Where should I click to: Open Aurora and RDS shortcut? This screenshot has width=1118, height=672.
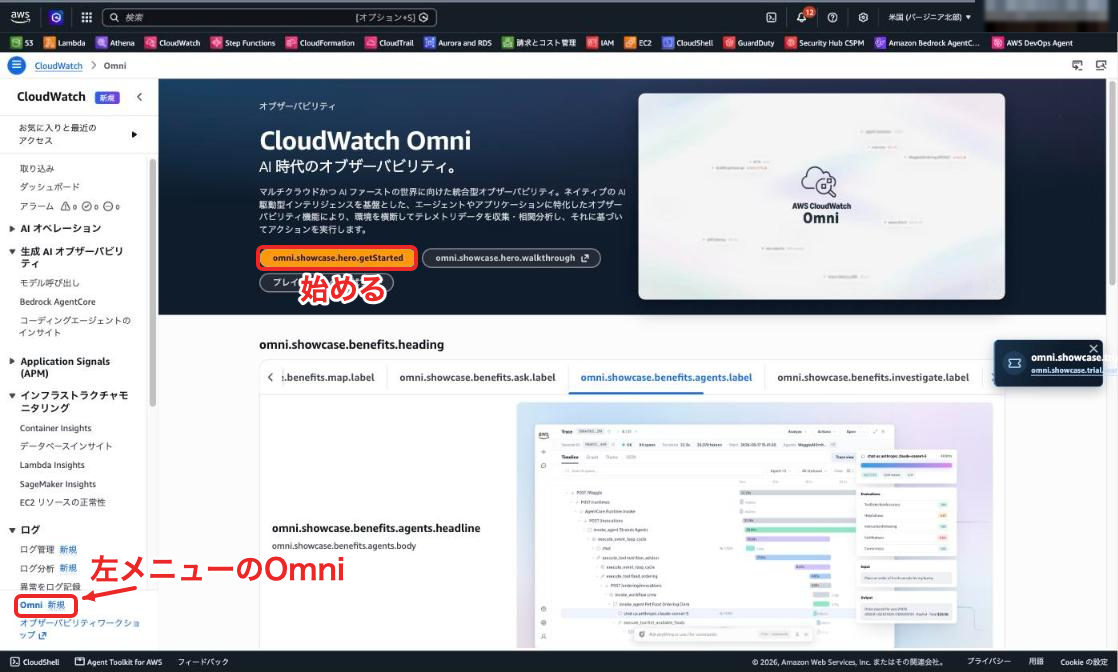click(x=458, y=43)
